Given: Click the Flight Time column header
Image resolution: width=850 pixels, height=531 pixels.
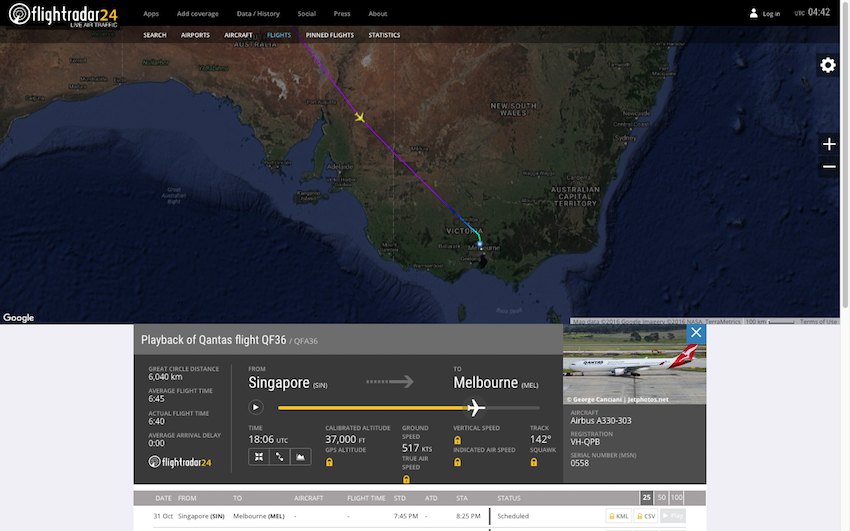Looking at the screenshot, I should coord(366,498).
